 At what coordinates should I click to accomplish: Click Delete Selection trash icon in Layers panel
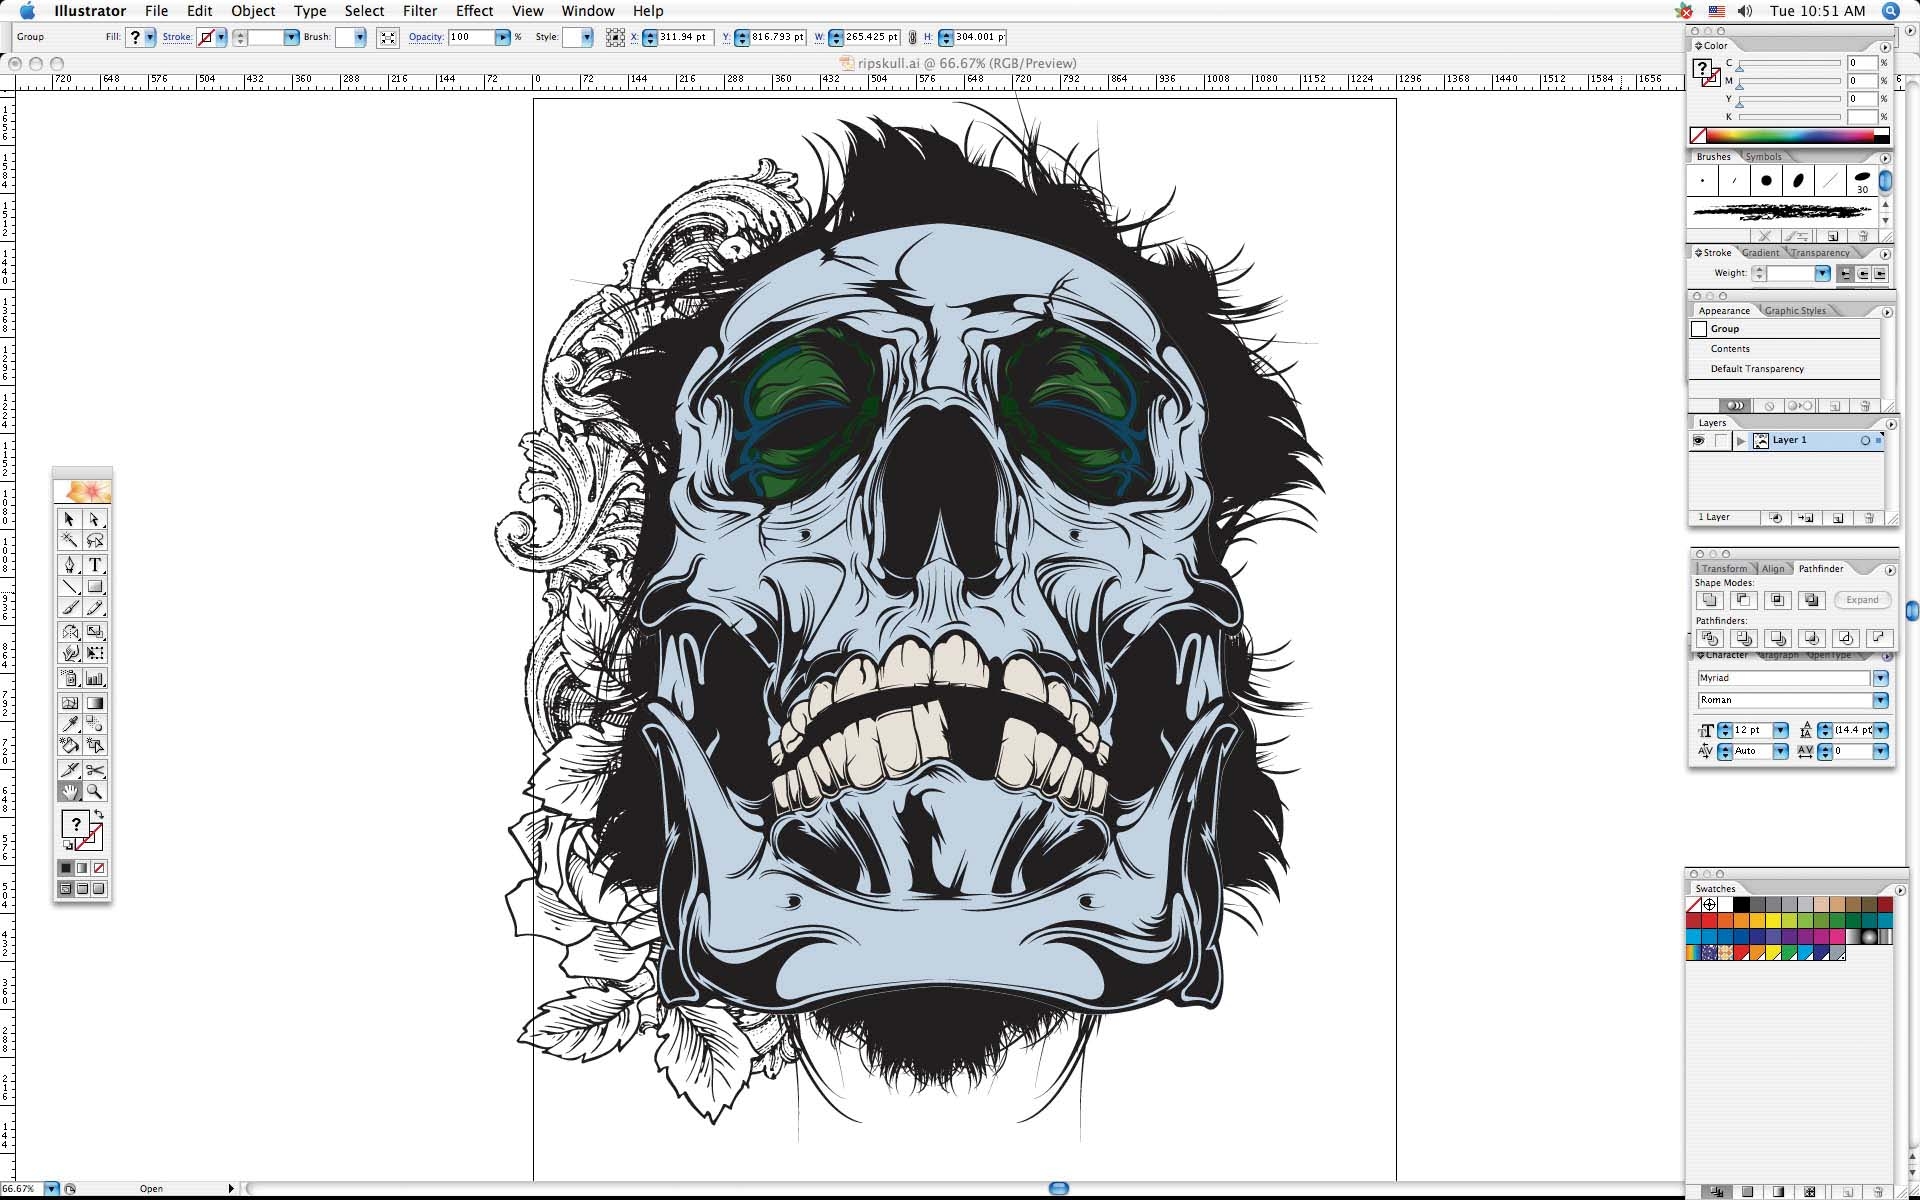point(1869,518)
